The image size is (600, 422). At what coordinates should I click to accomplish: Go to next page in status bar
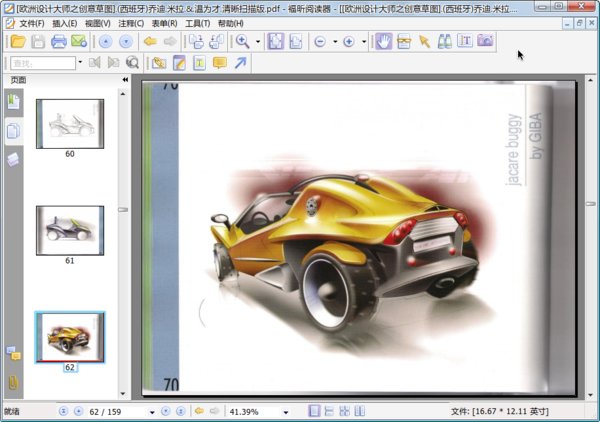pos(166,411)
